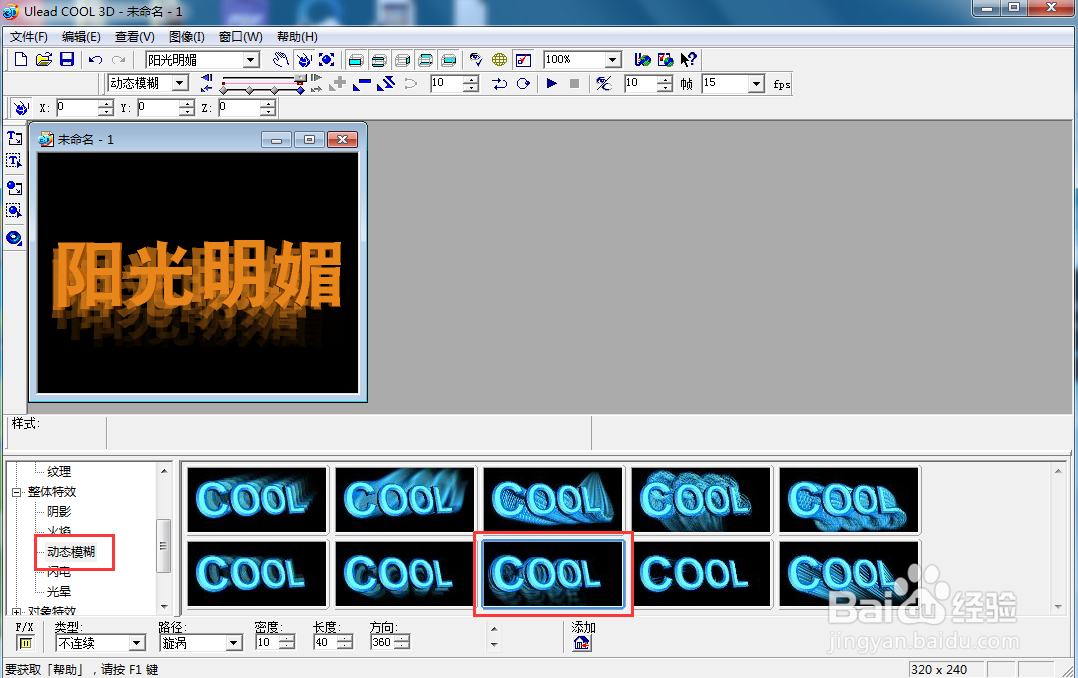The height and width of the screenshot is (678, 1078).
Task: Select 动态模糊 in the effects tree
Action: 71,551
